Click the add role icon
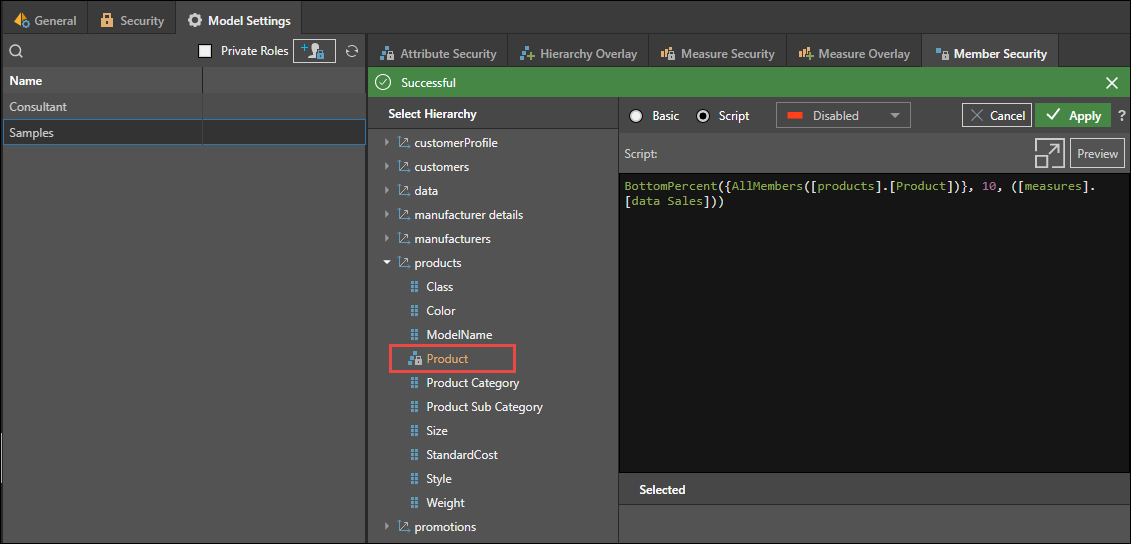Image resolution: width=1131 pixels, height=544 pixels. coord(314,51)
